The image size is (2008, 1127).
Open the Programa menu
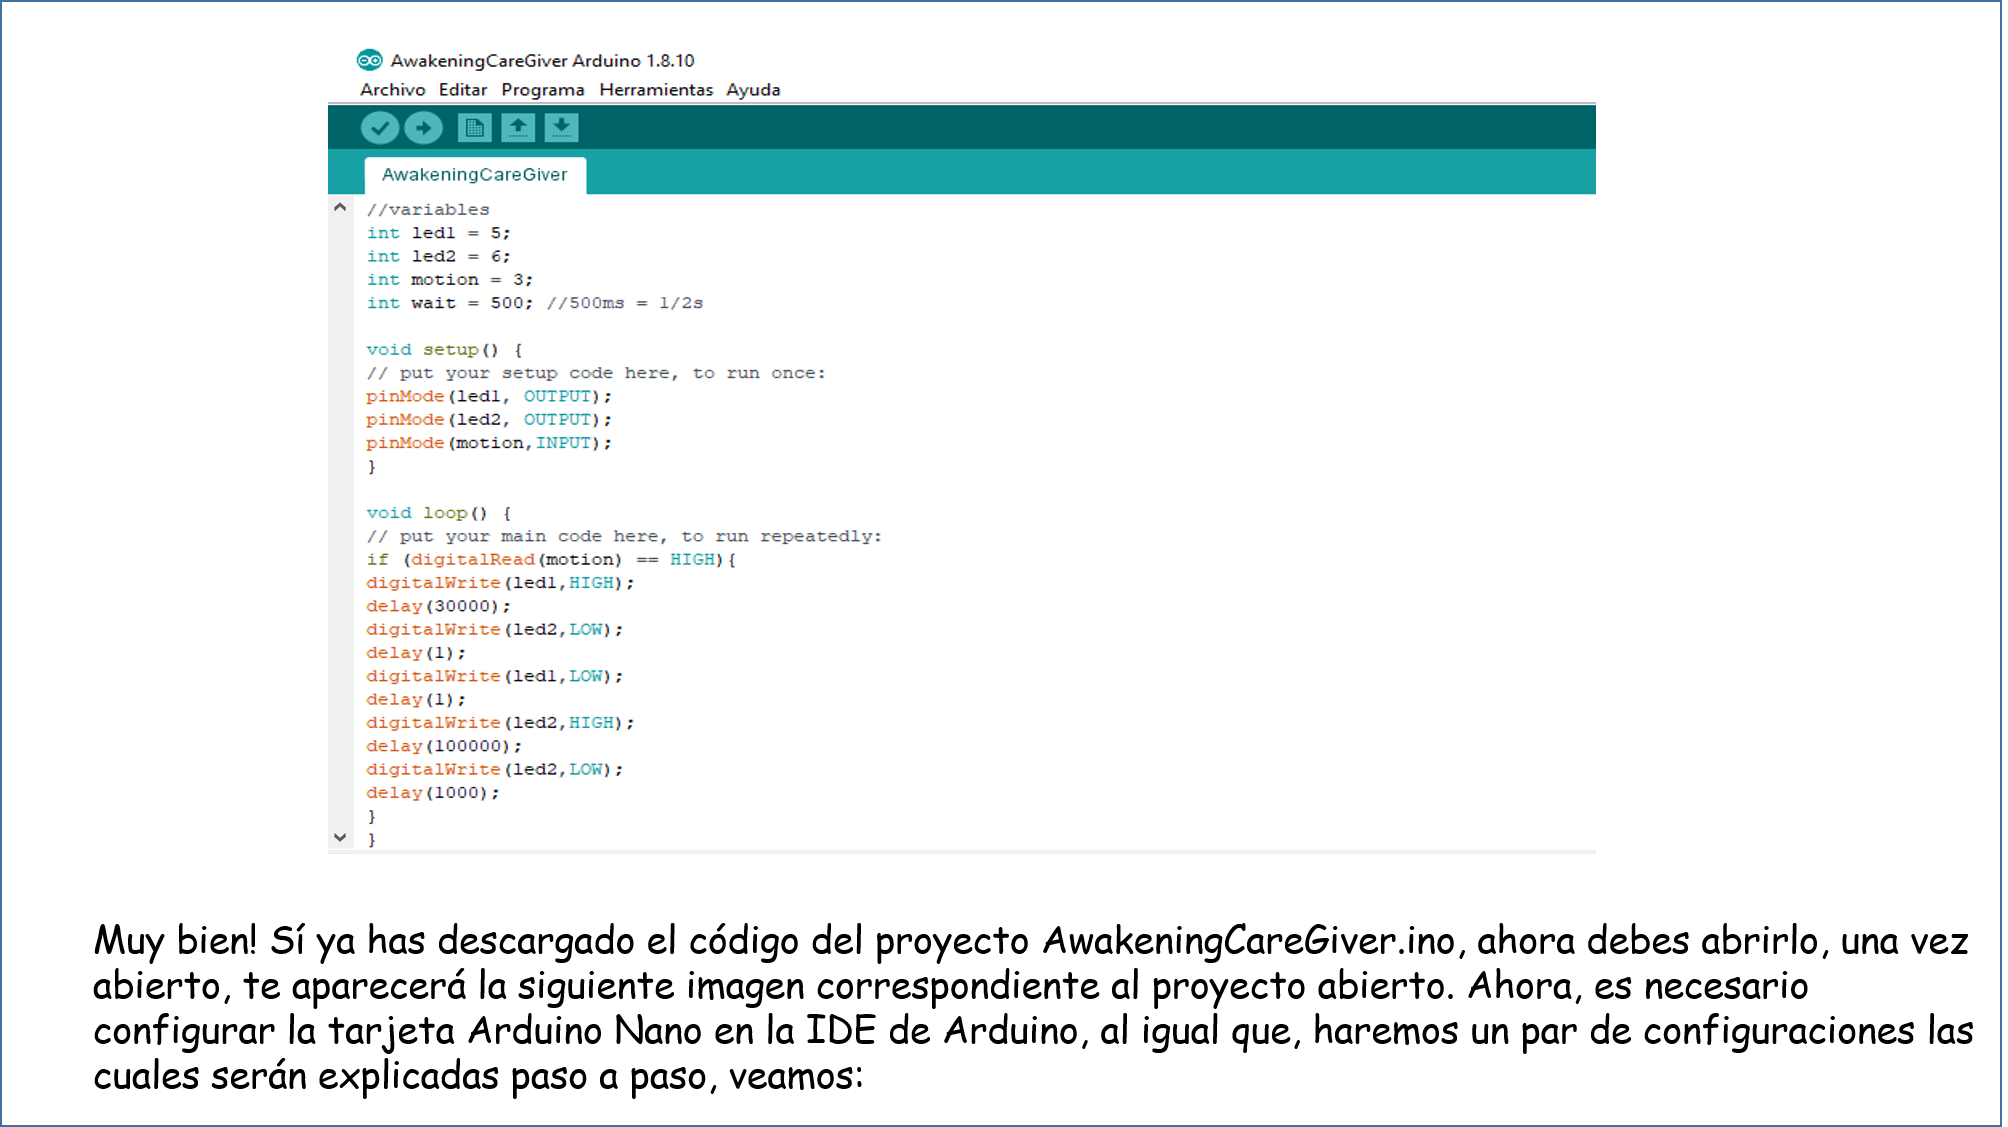pos(543,89)
